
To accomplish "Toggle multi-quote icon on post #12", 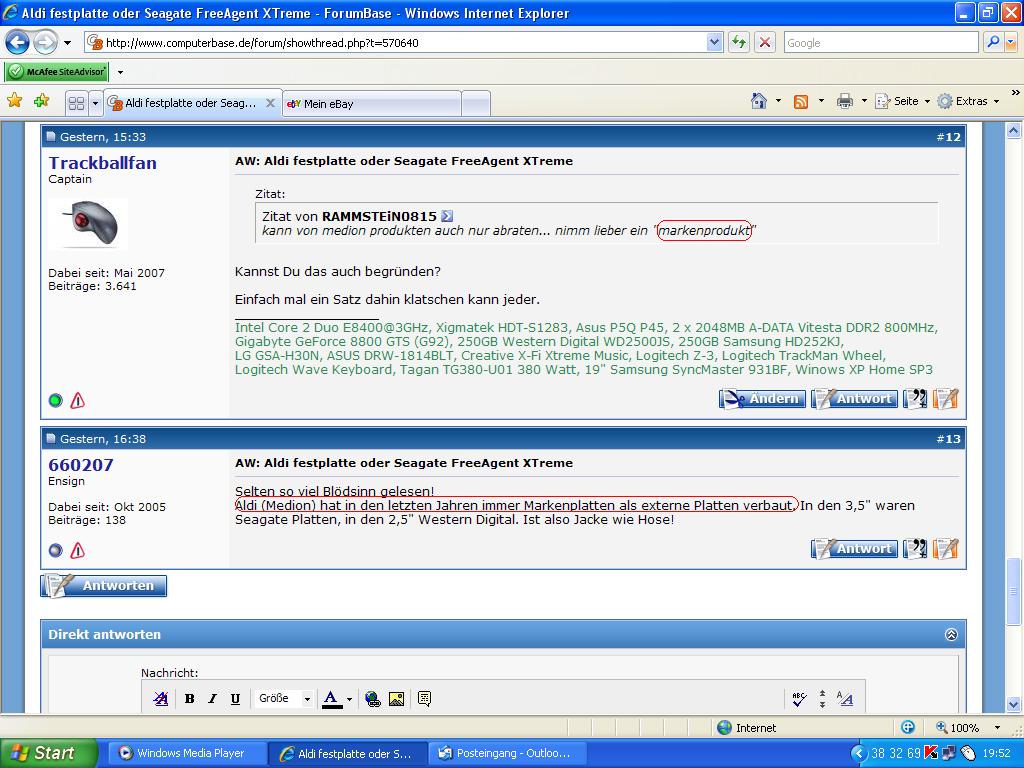I will [915, 398].
